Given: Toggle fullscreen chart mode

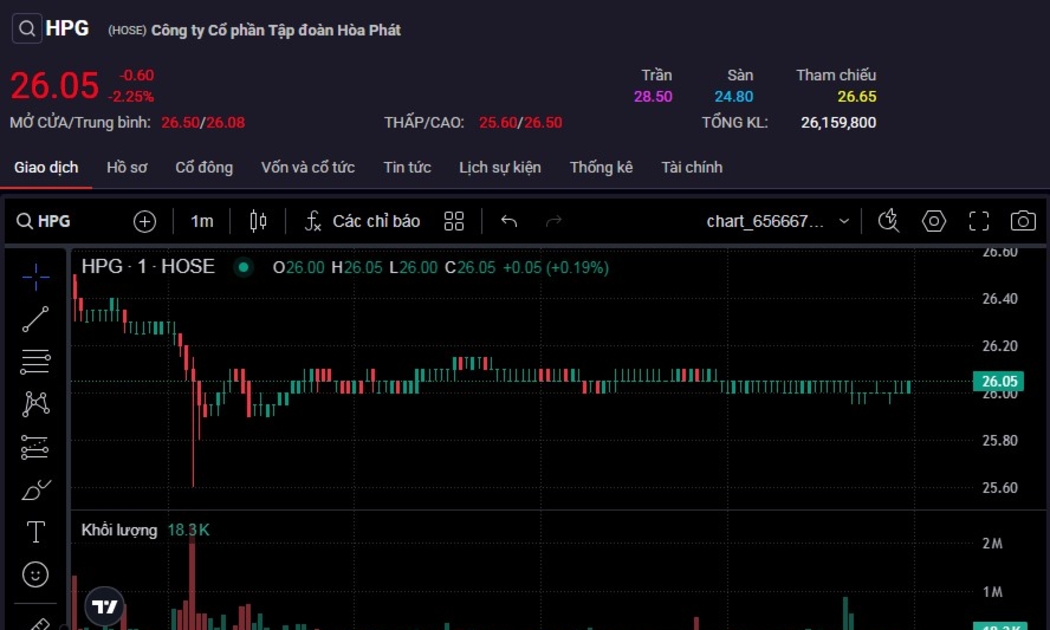Looking at the screenshot, I should tap(979, 221).
